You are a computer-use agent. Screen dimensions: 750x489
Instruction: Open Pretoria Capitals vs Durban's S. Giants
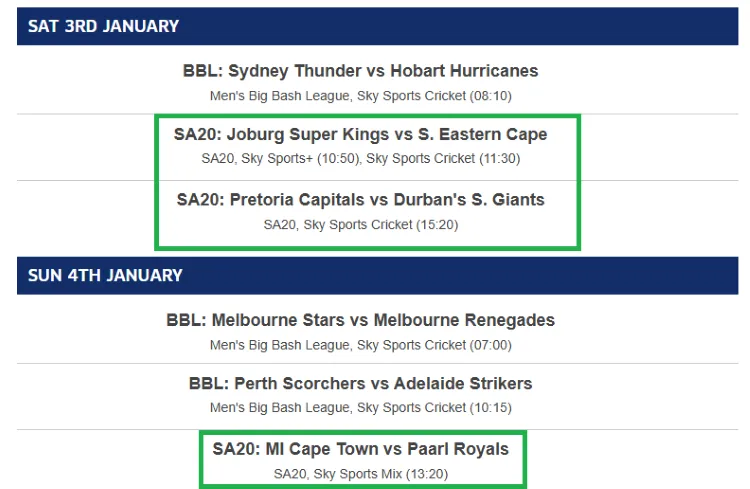click(x=360, y=199)
